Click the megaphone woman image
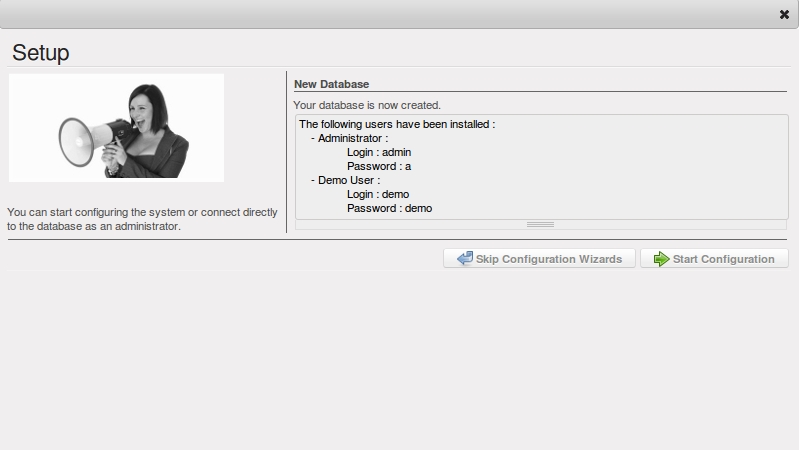The width and height of the screenshot is (800, 450). coord(116,128)
